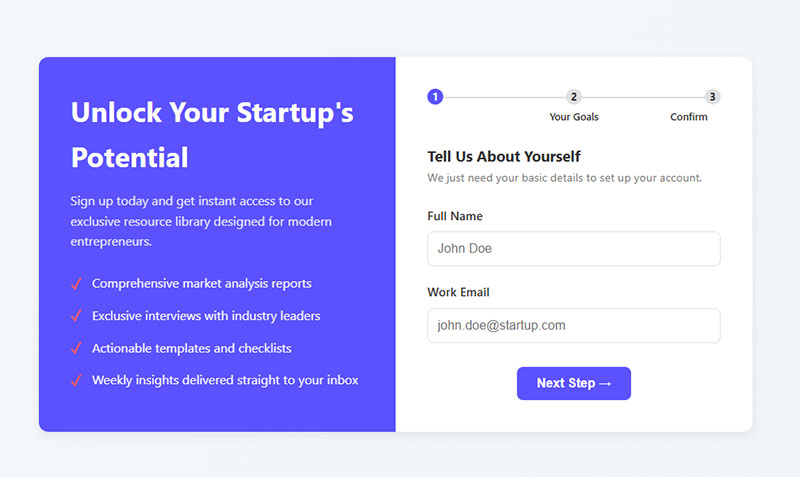Click checkmark next to actionable templates

click(76, 348)
